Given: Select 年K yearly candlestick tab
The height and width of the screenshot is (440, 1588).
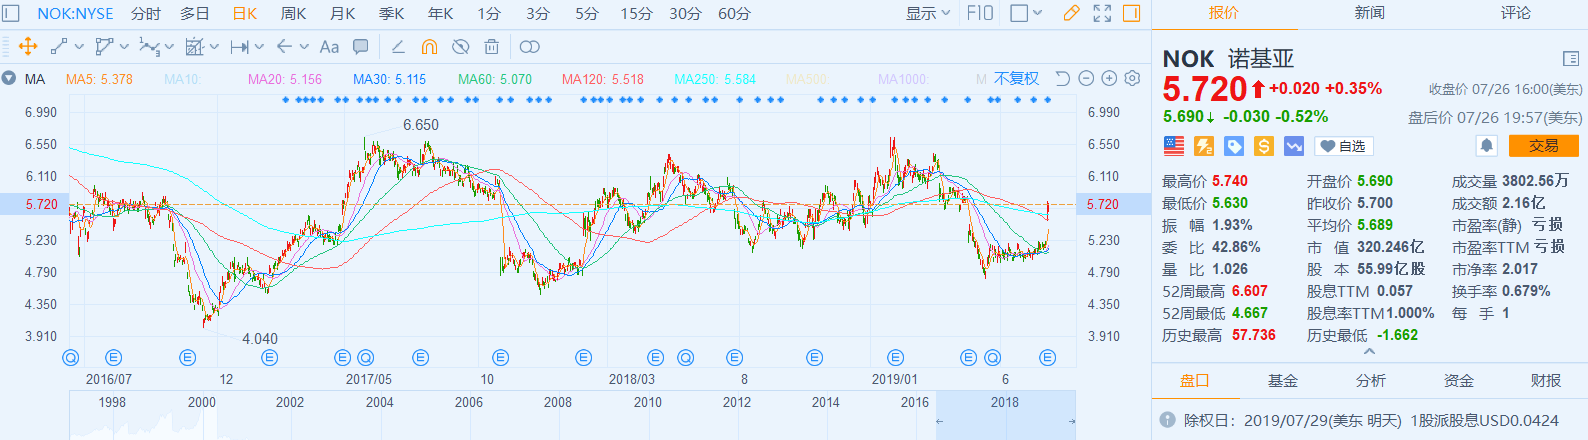Looking at the screenshot, I should pos(441,13).
